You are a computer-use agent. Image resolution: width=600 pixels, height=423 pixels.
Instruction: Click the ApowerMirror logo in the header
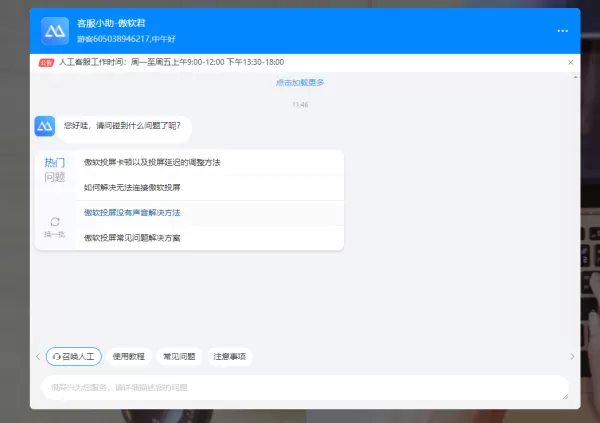(55, 31)
